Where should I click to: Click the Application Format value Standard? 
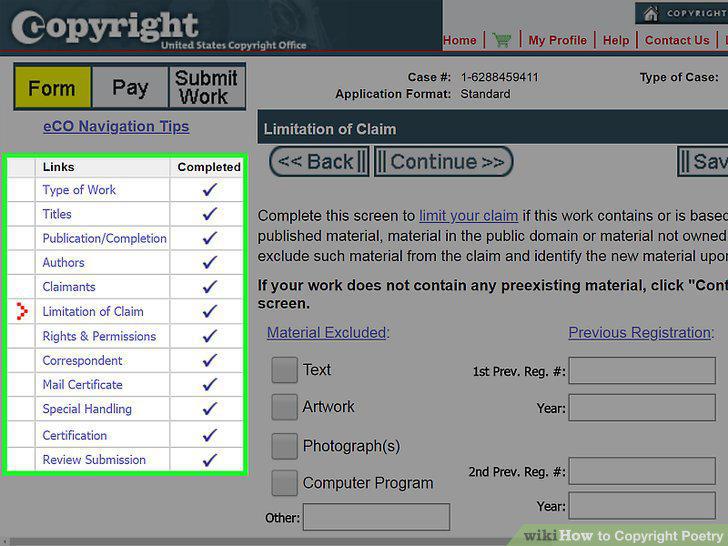click(x=485, y=94)
